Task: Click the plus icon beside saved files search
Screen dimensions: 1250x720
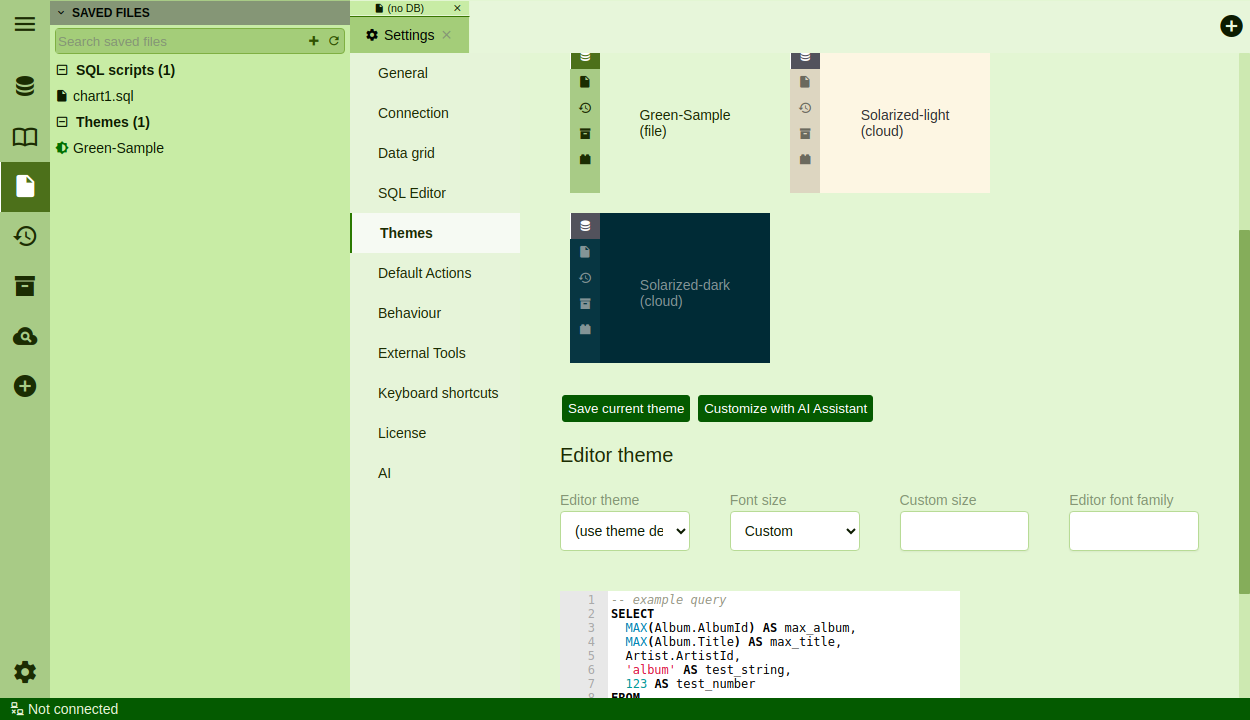Action: click(x=314, y=41)
